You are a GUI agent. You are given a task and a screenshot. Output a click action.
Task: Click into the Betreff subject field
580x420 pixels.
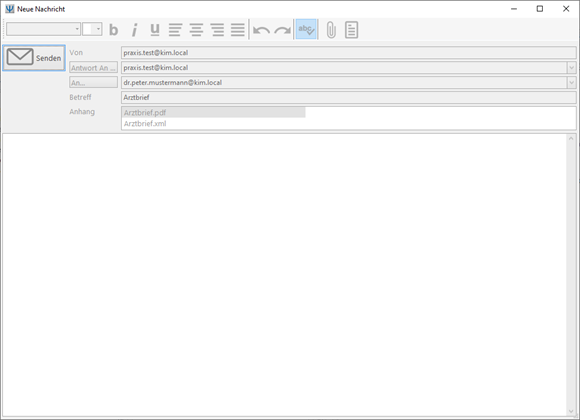coord(348,97)
